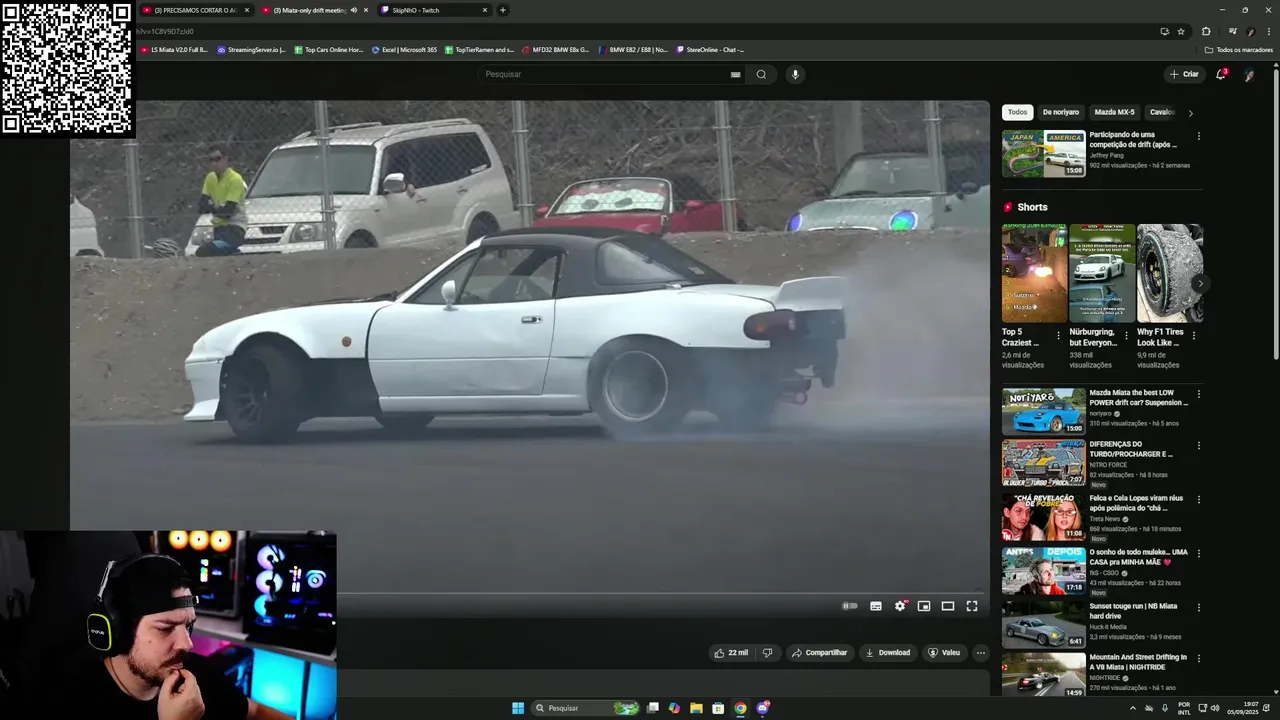
Task: Open Chrome from the taskbar
Action: tap(740, 708)
